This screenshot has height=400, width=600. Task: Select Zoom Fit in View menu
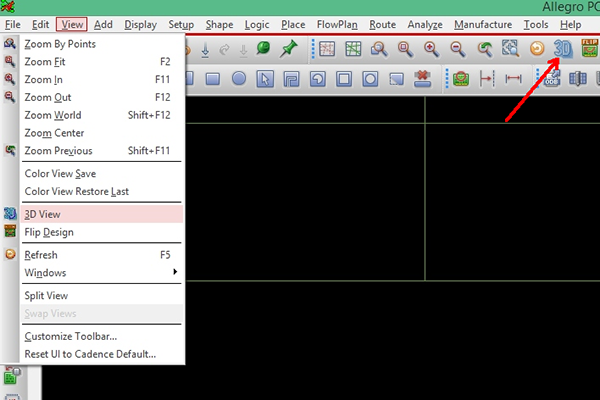[x=102, y=61]
